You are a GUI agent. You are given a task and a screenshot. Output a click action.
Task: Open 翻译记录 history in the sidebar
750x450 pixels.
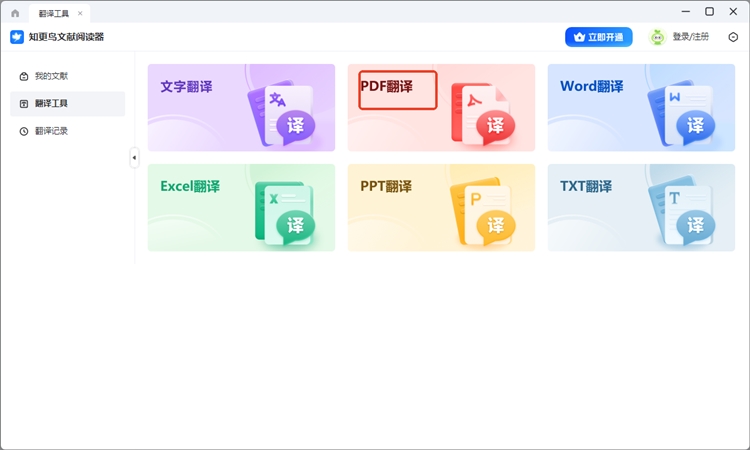click(67, 131)
